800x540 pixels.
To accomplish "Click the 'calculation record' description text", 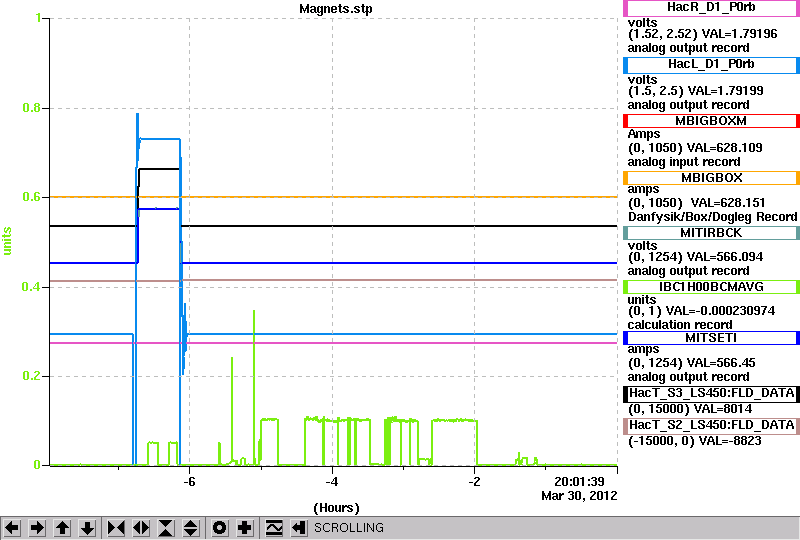I will (x=680, y=325).
